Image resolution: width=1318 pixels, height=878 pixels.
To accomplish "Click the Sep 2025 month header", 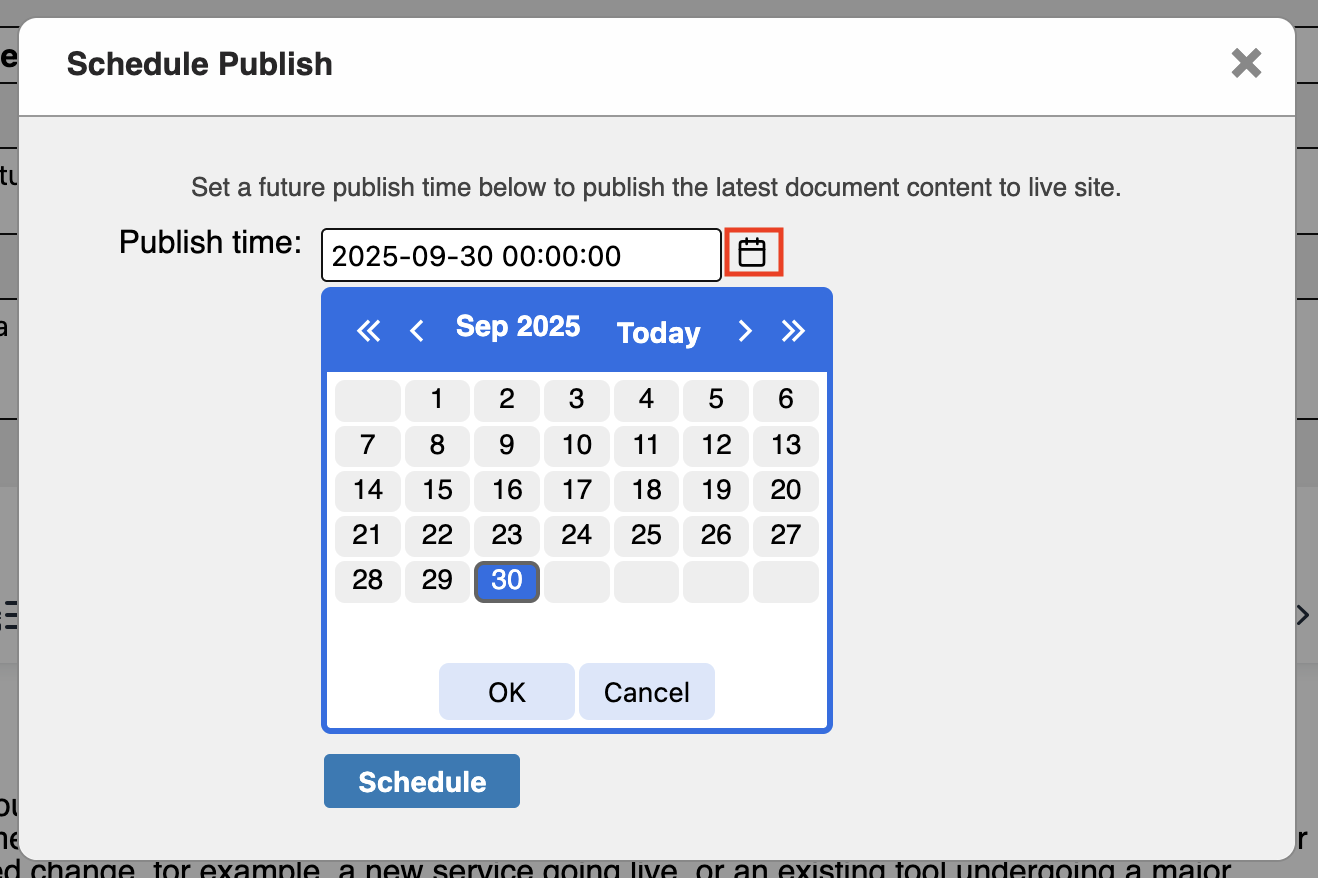I will point(517,327).
